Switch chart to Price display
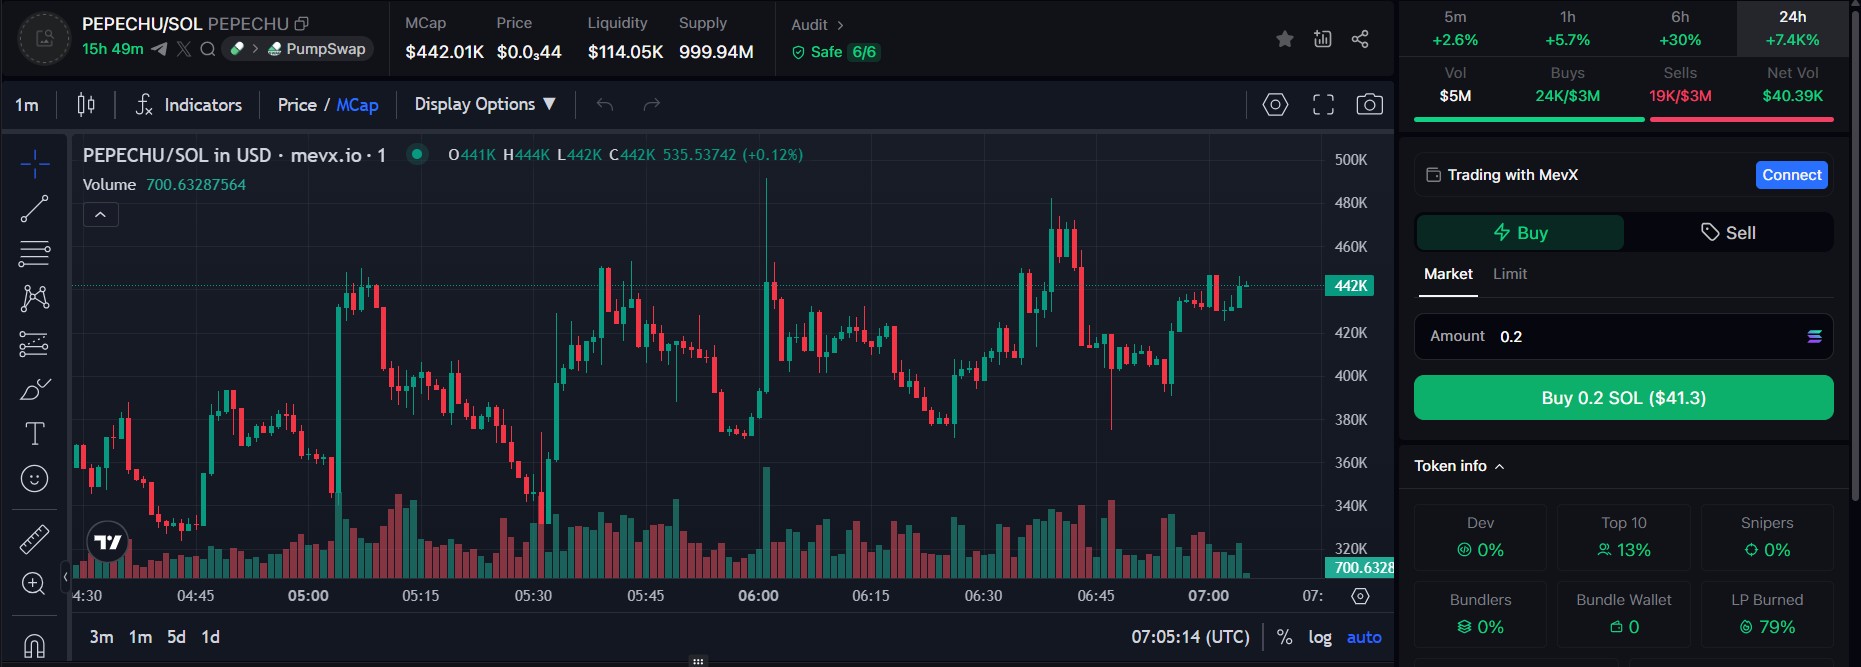The height and width of the screenshot is (667, 1861). [297, 104]
